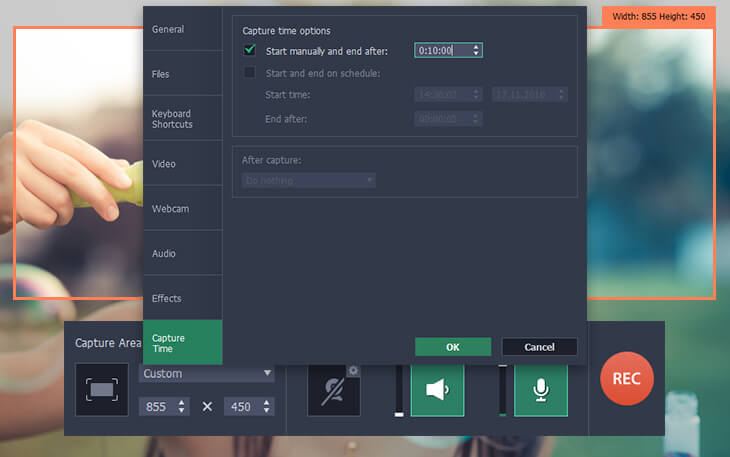The height and width of the screenshot is (457, 730).
Task: Open webcam settings via small gear icon
Action: coord(353,371)
